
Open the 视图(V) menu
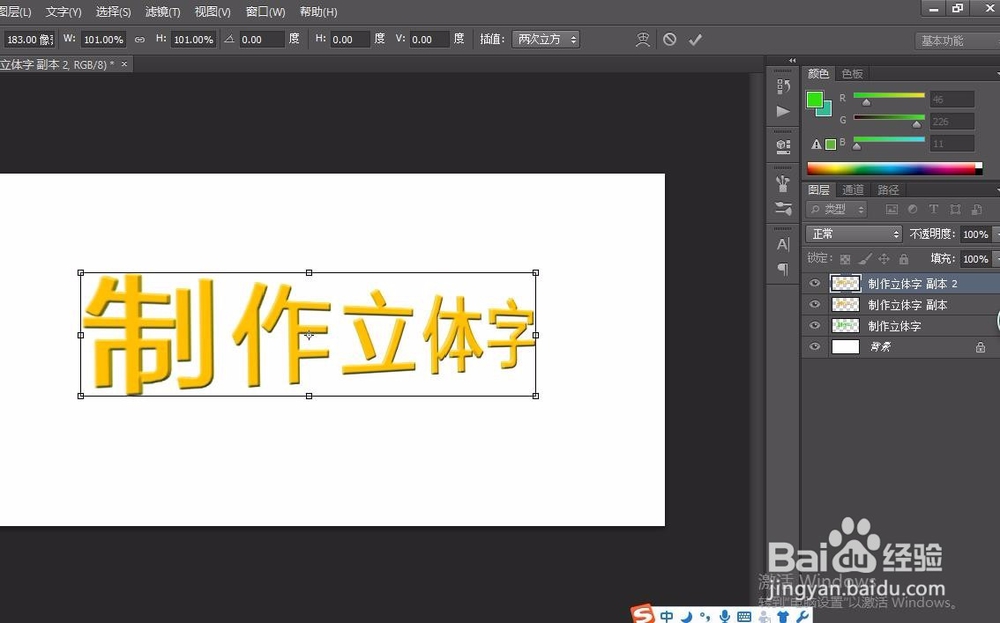pyautogui.click(x=212, y=11)
